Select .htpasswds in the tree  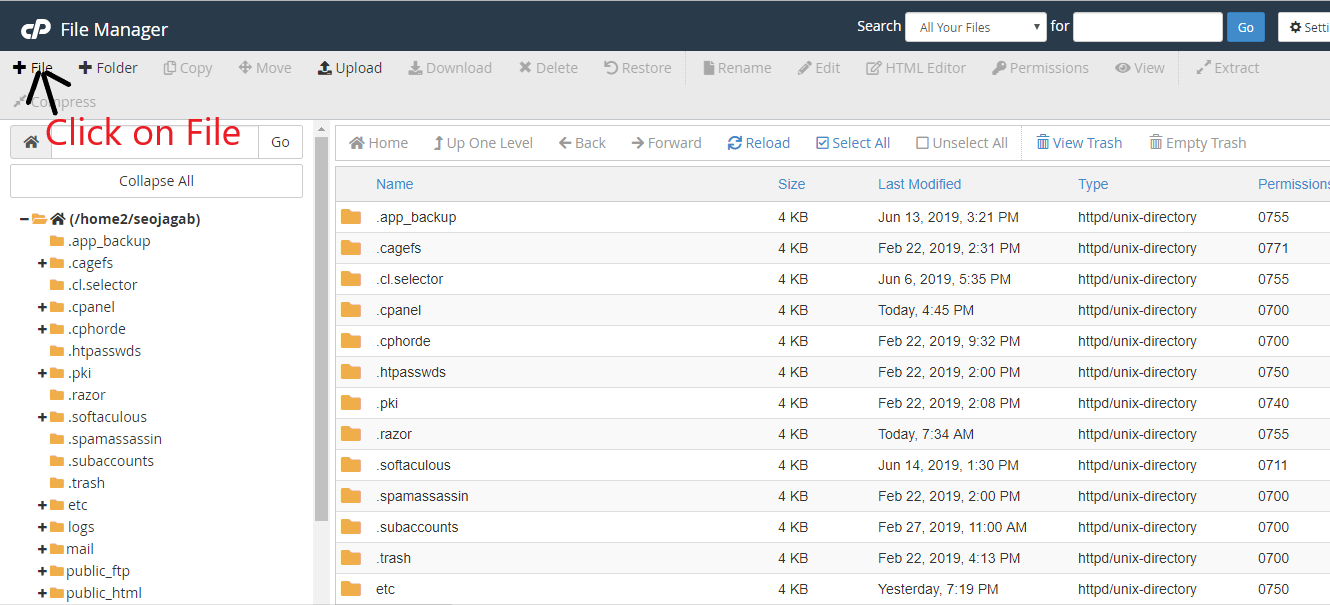[104, 351]
